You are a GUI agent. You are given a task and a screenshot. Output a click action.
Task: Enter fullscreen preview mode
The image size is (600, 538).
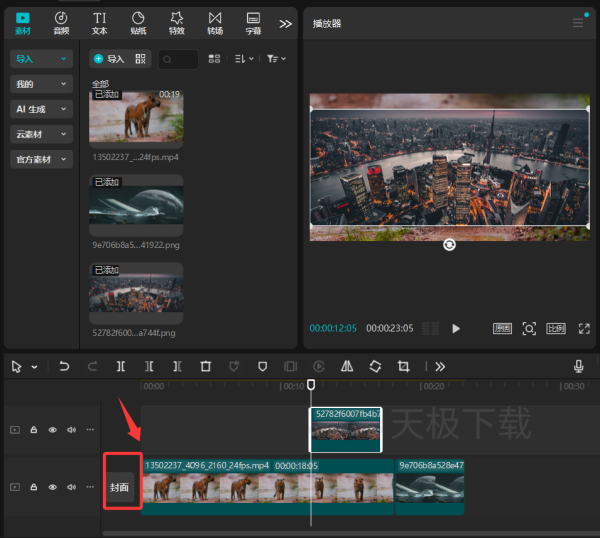[584, 328]
